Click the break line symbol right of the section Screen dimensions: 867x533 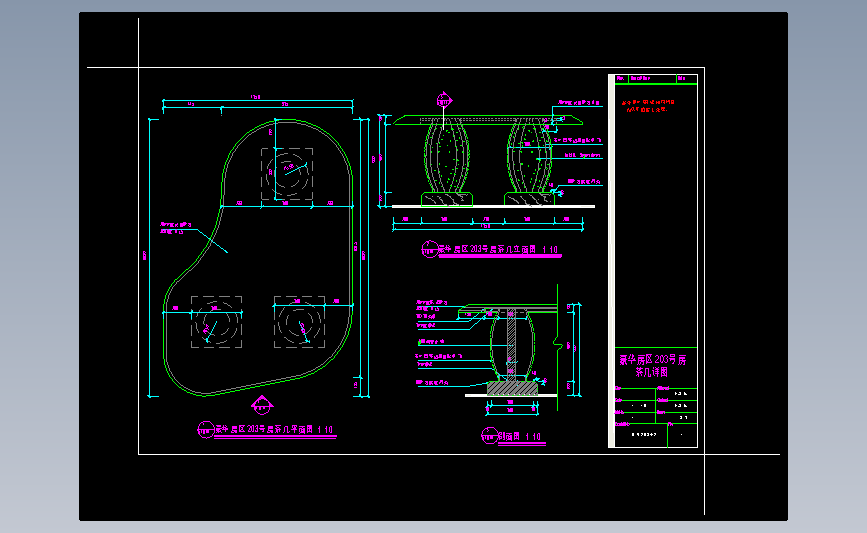(557, 345)
